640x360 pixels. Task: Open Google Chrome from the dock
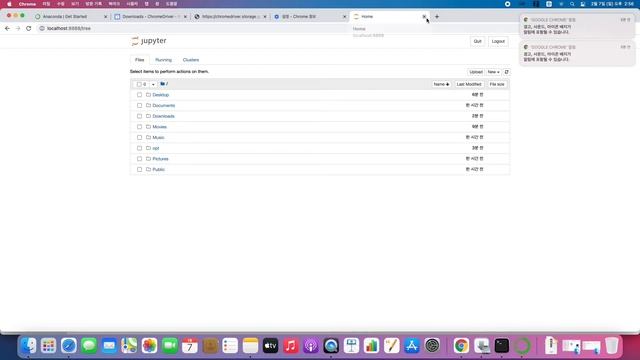click(461, 346)
